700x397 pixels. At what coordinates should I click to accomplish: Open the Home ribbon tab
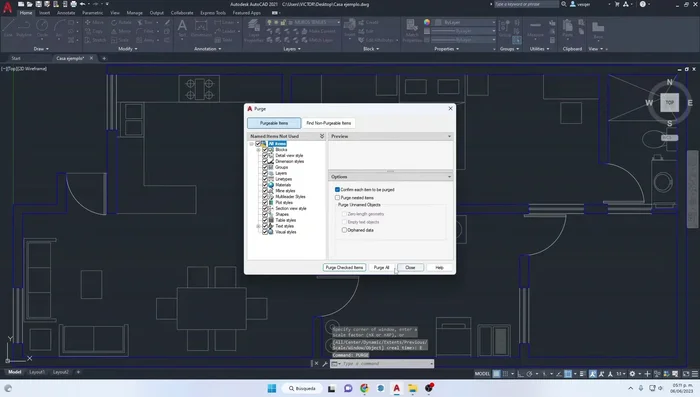26,13
